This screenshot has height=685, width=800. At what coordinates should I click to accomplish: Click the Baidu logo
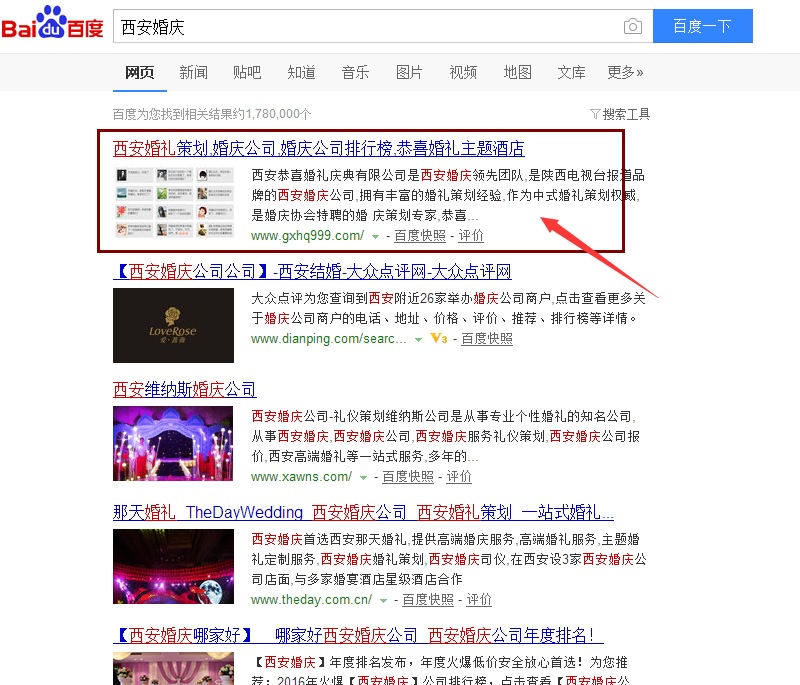[x=53, y=27]
